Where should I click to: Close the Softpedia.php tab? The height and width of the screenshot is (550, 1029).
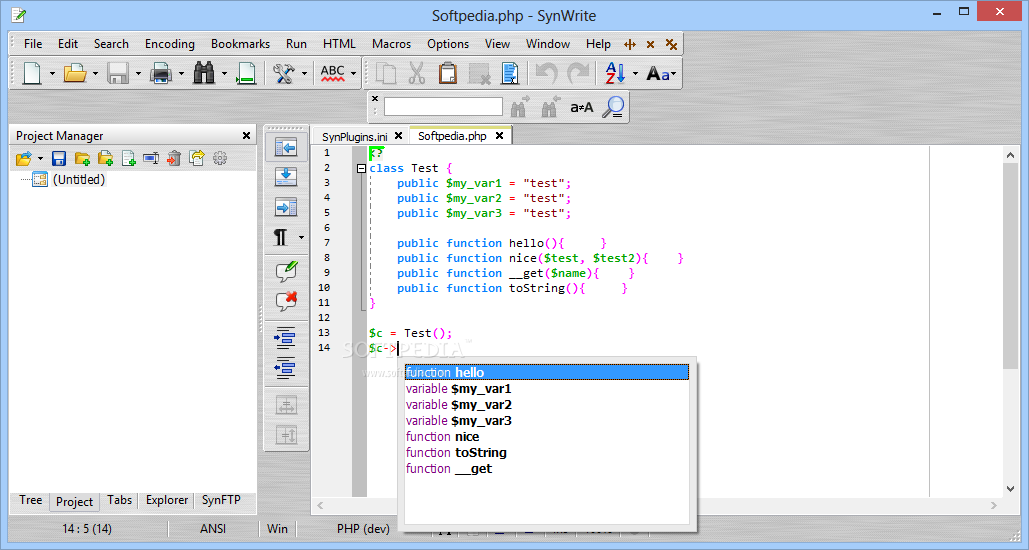click(499, 136)
